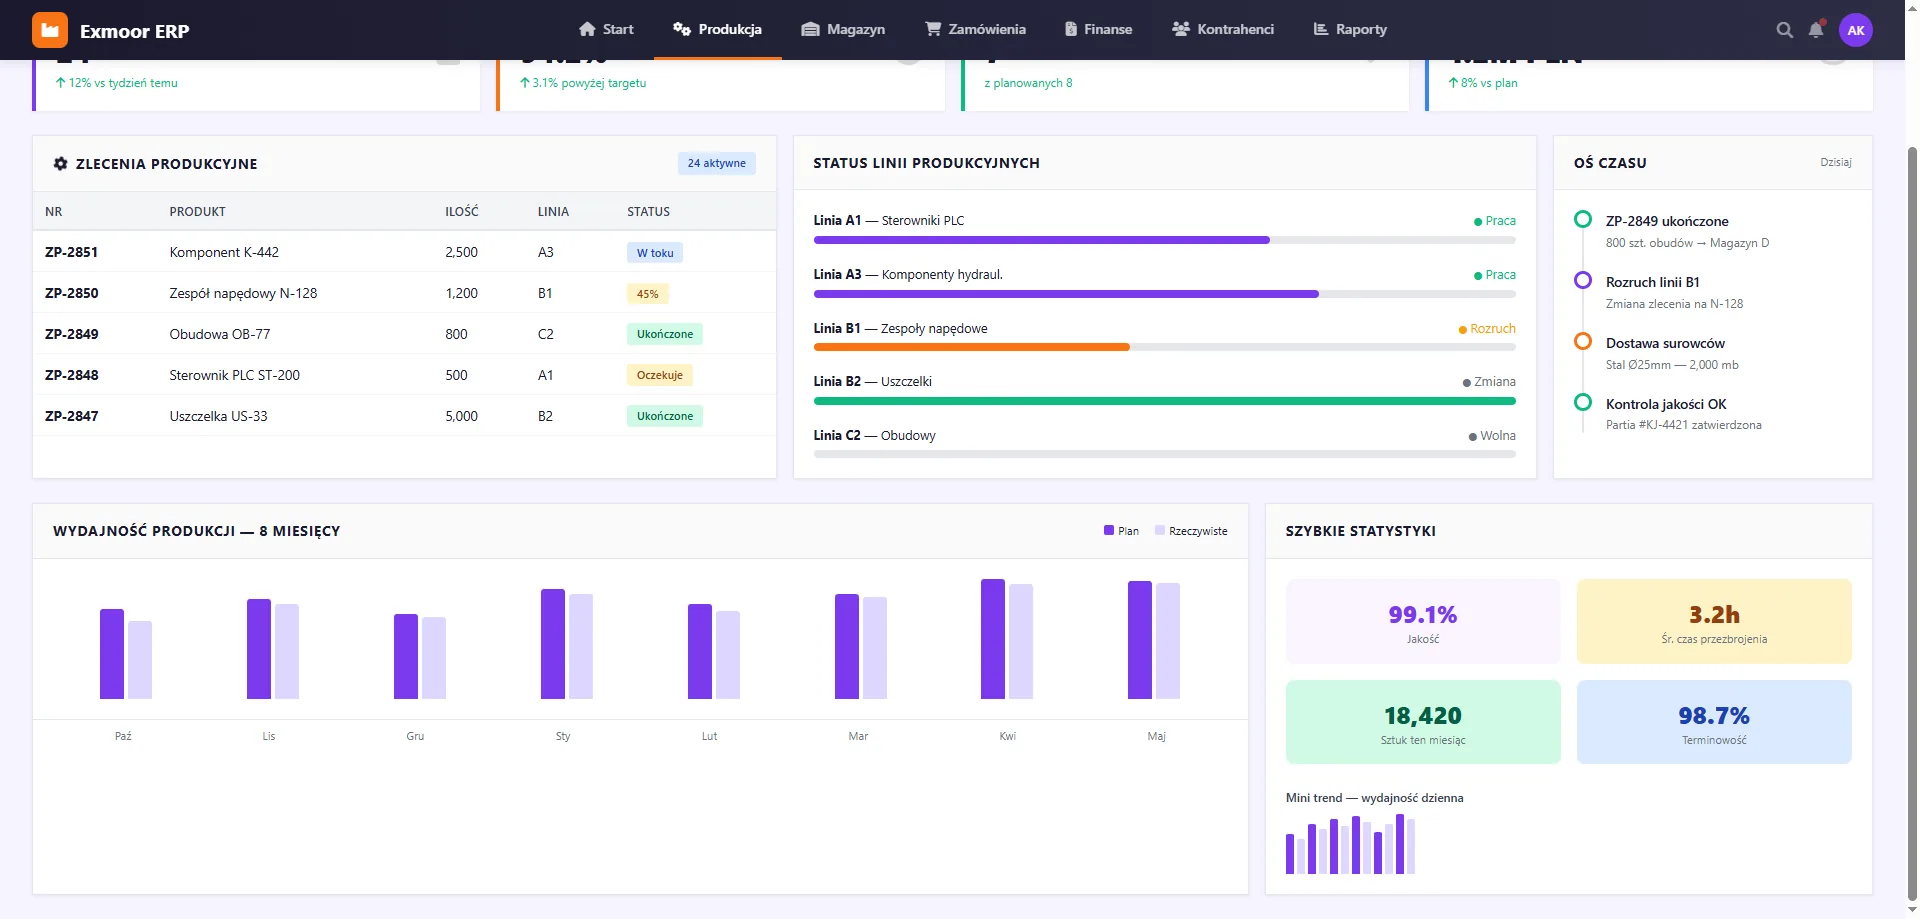Click the gear icon beside Zlecenia Produkcyjne
Screen dimensions: 1920x919
pyautogui.click(x=61, y=164)
